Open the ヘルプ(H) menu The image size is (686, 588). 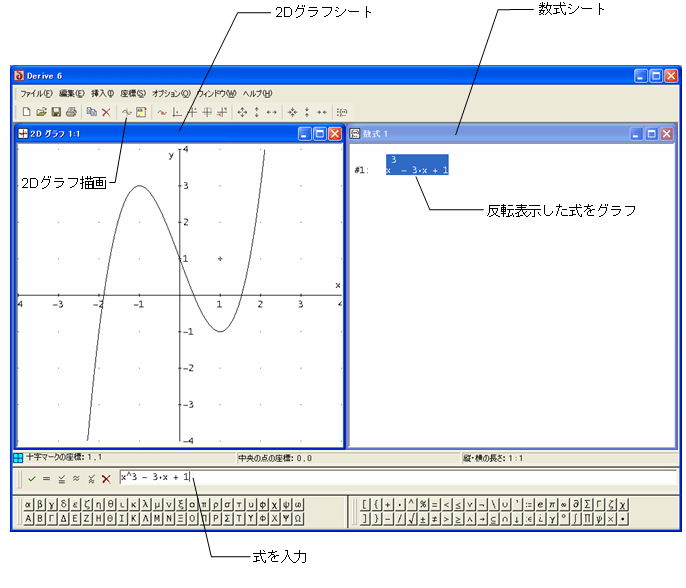pos(257,94)
